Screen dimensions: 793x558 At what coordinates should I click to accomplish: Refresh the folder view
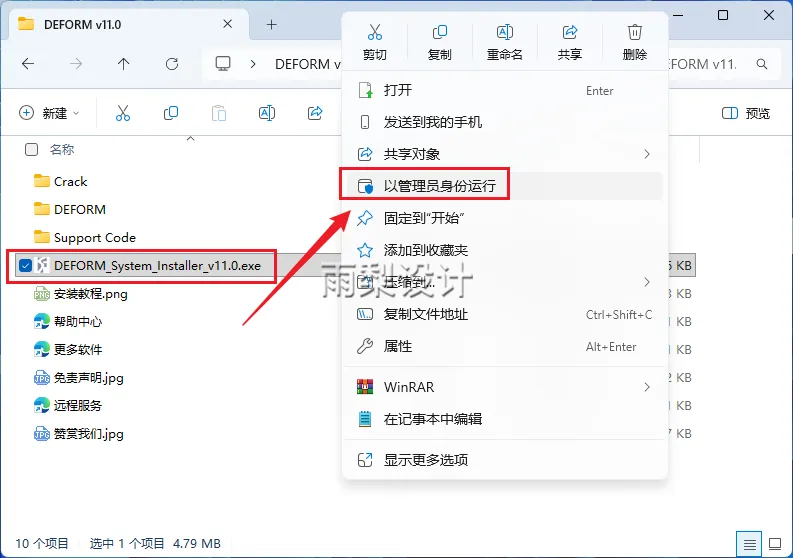click(172, 64)
